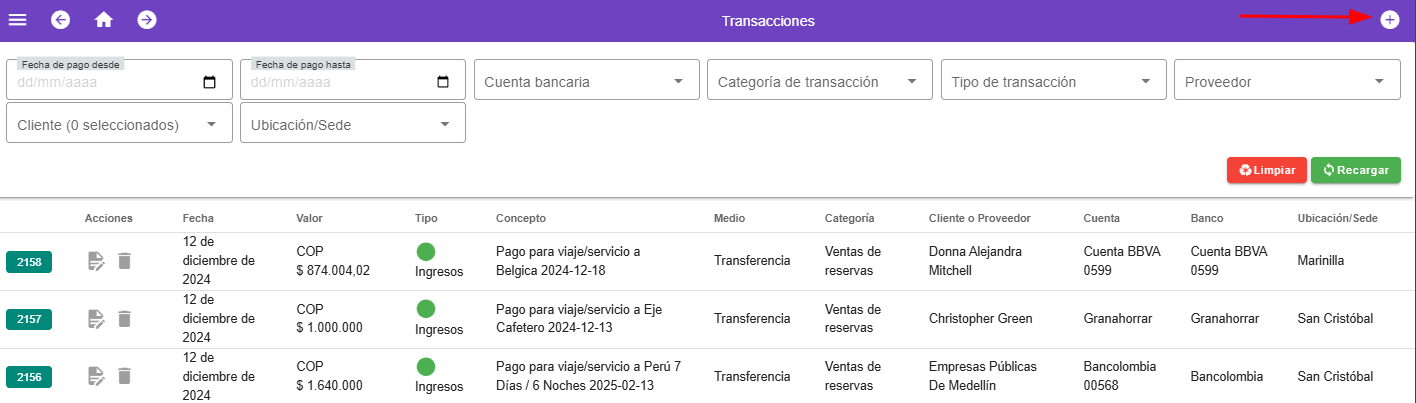The image size is (1416, 403).
Task: Expand the Cuenta bancaria dropdown
Action: pos(585,82)
